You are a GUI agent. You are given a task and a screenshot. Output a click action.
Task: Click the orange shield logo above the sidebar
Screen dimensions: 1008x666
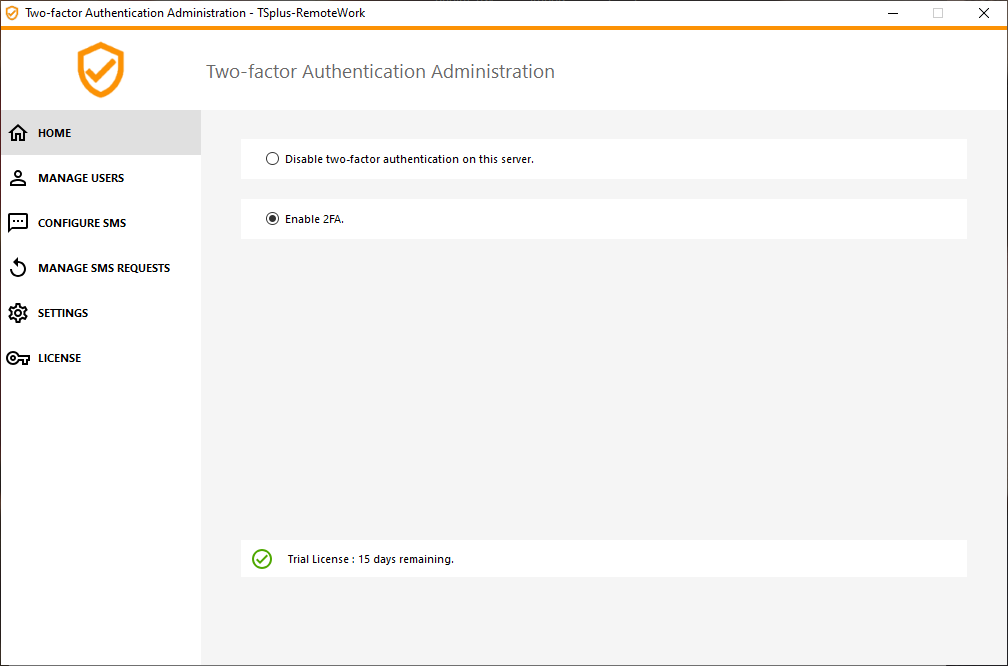pos(100,70)
